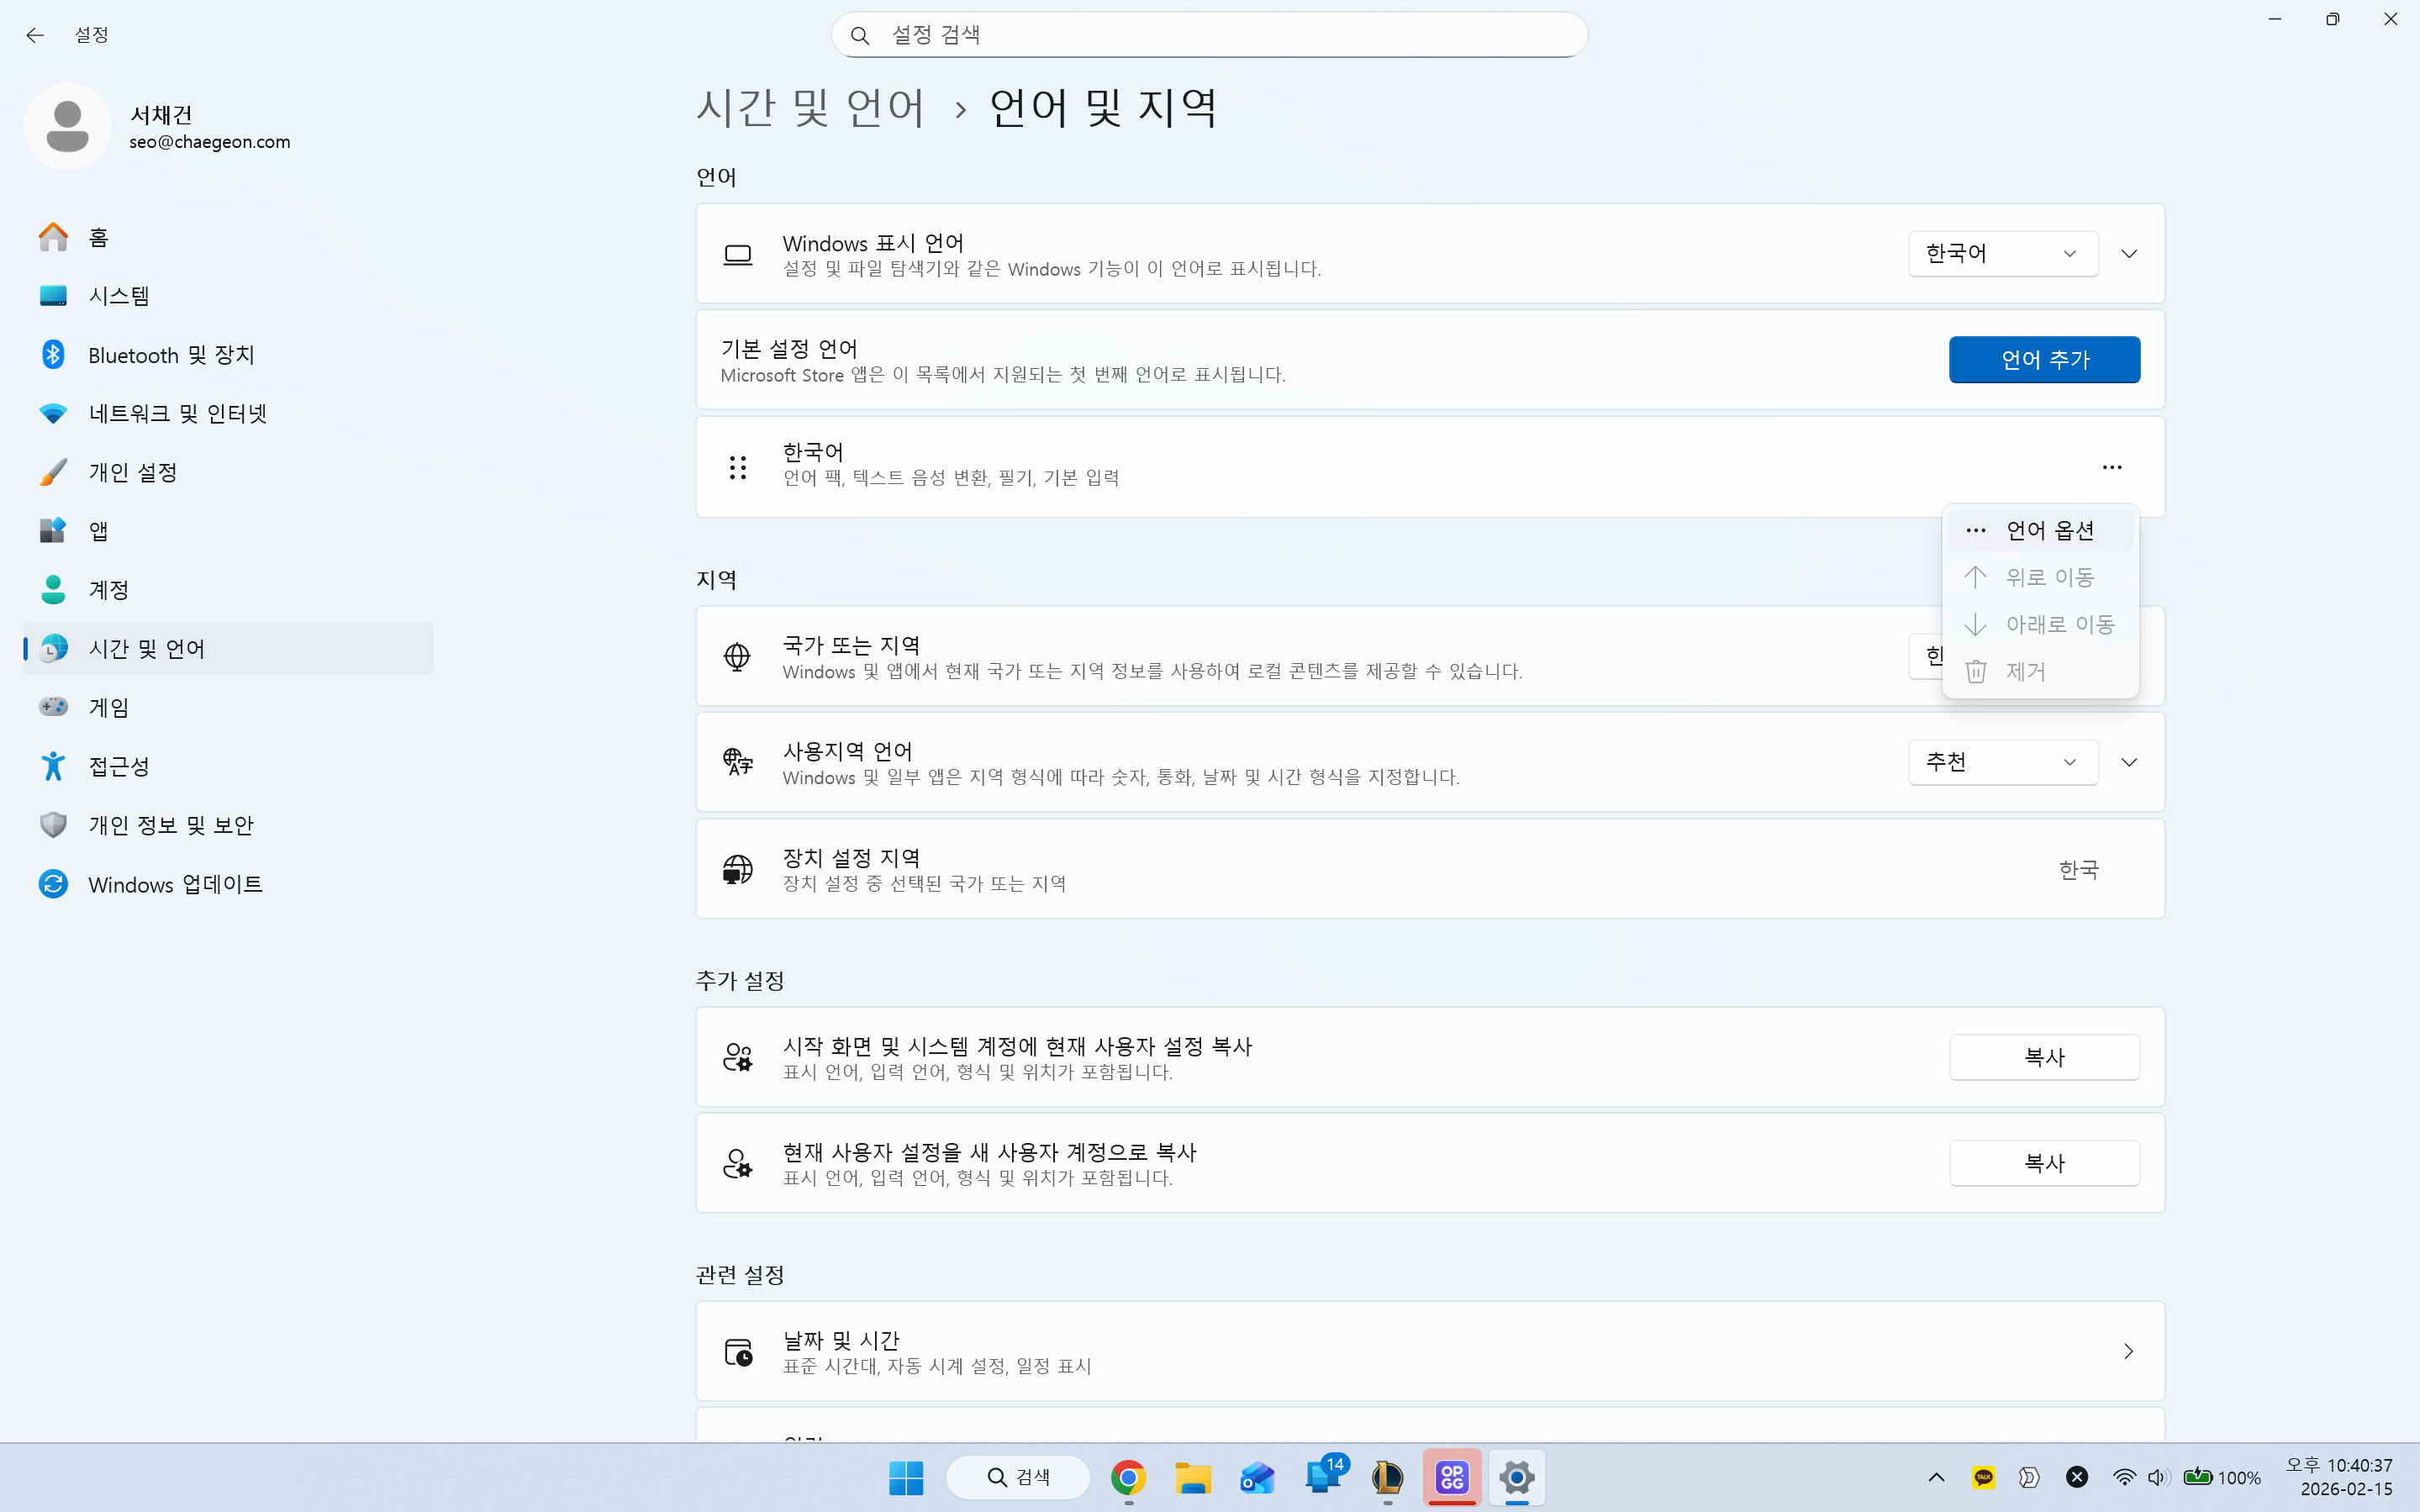Open 접근성 settings
The width and height of the screenshot is (2420, 1512).
[x=118, y=766]
